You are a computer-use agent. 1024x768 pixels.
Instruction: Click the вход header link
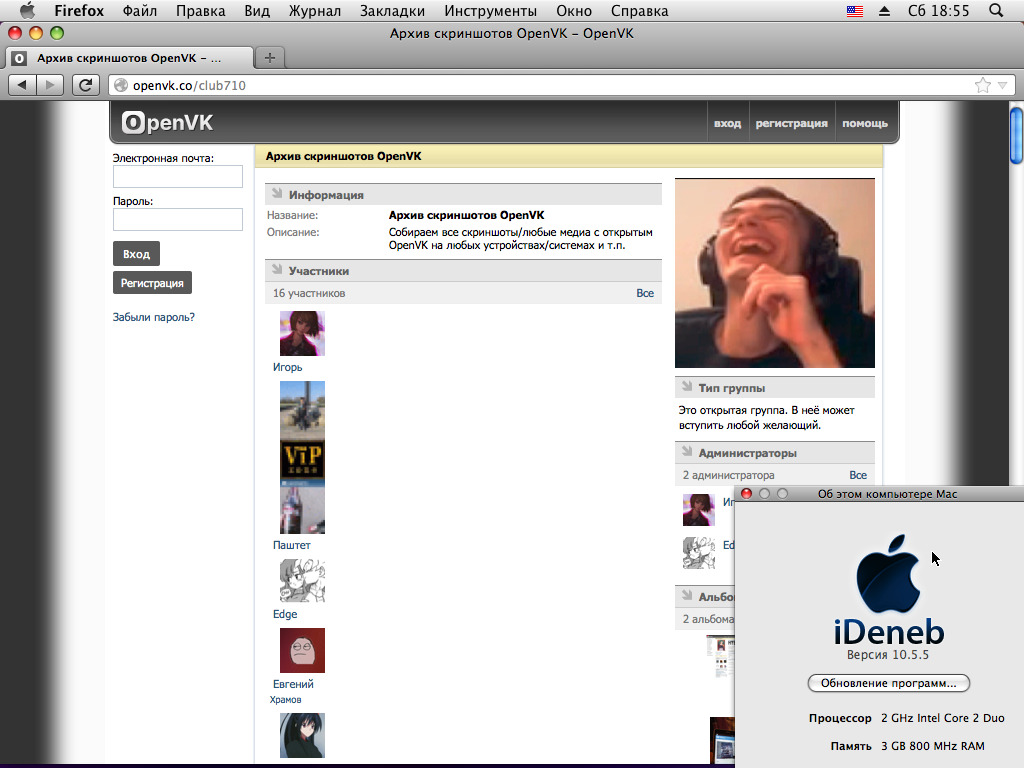(x=727, y=123)
